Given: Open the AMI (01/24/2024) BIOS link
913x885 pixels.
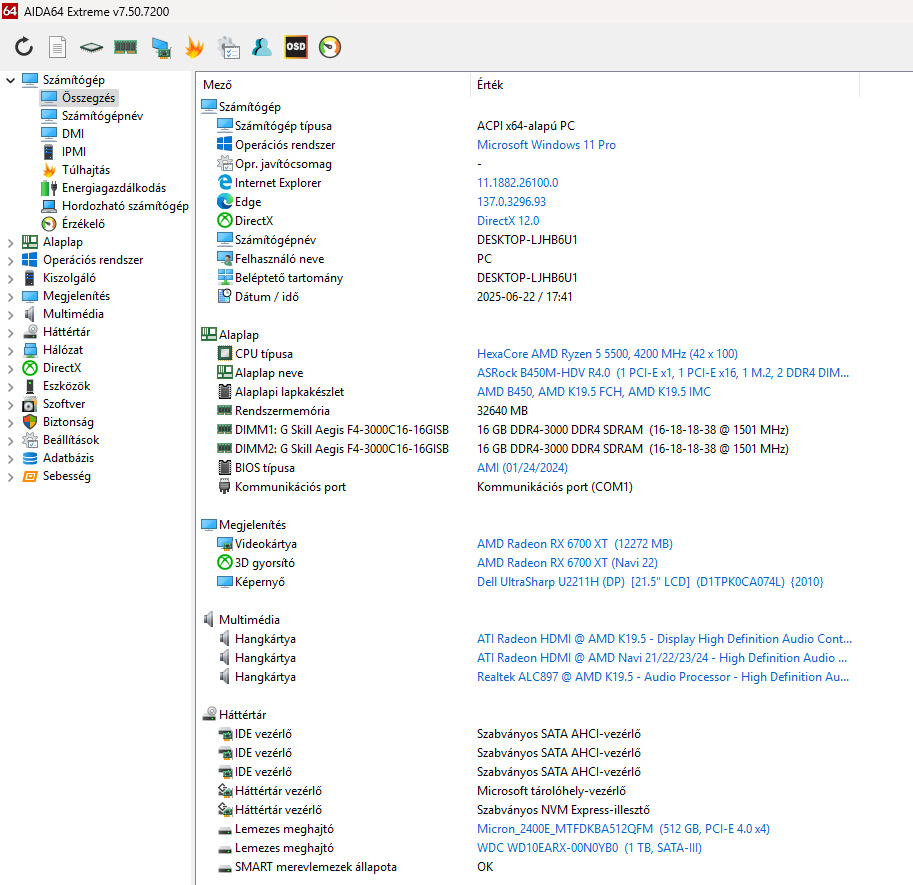Looking at the screenshot, I should 522,468.
